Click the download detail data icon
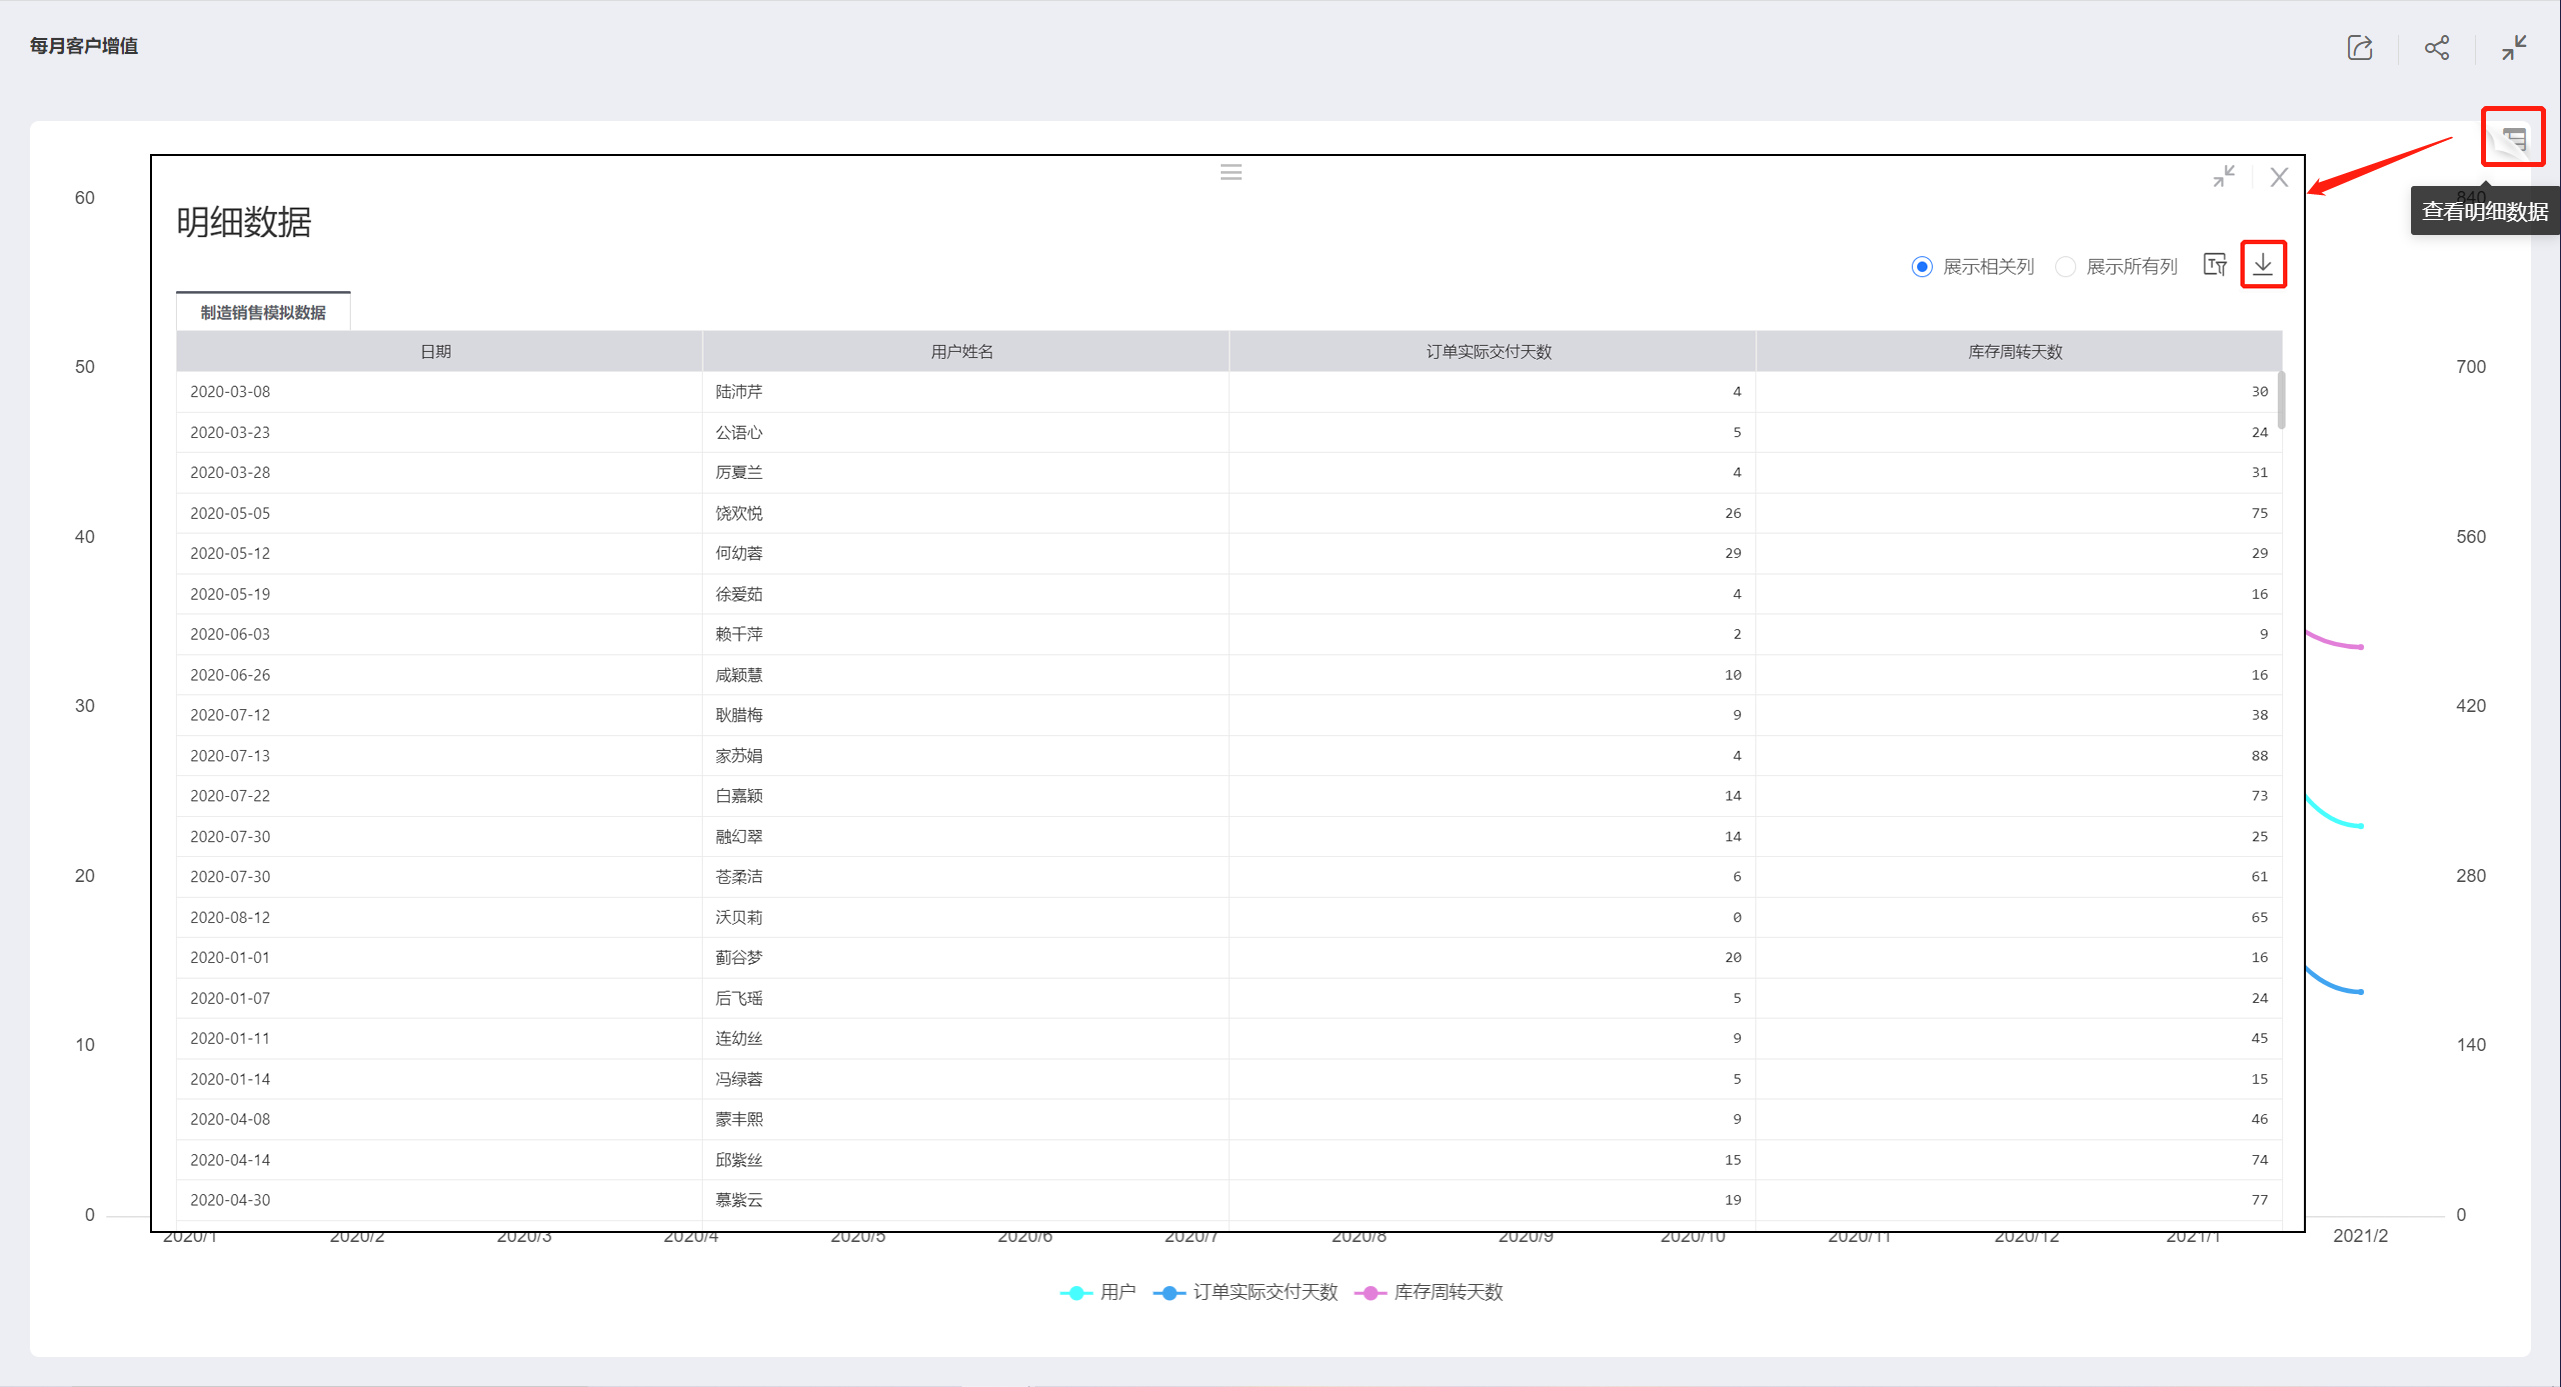 click(x=2262, y=265)
